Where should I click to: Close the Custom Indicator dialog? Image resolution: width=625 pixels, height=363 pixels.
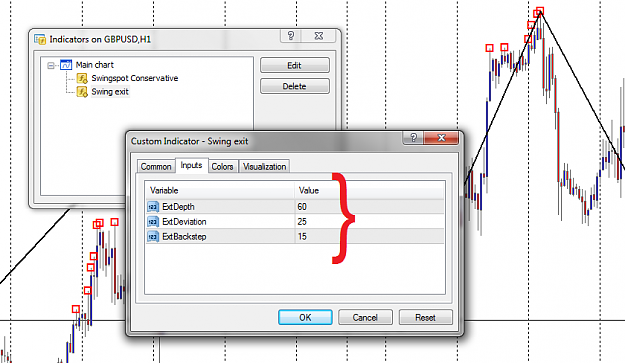click(x=441, y=138)
